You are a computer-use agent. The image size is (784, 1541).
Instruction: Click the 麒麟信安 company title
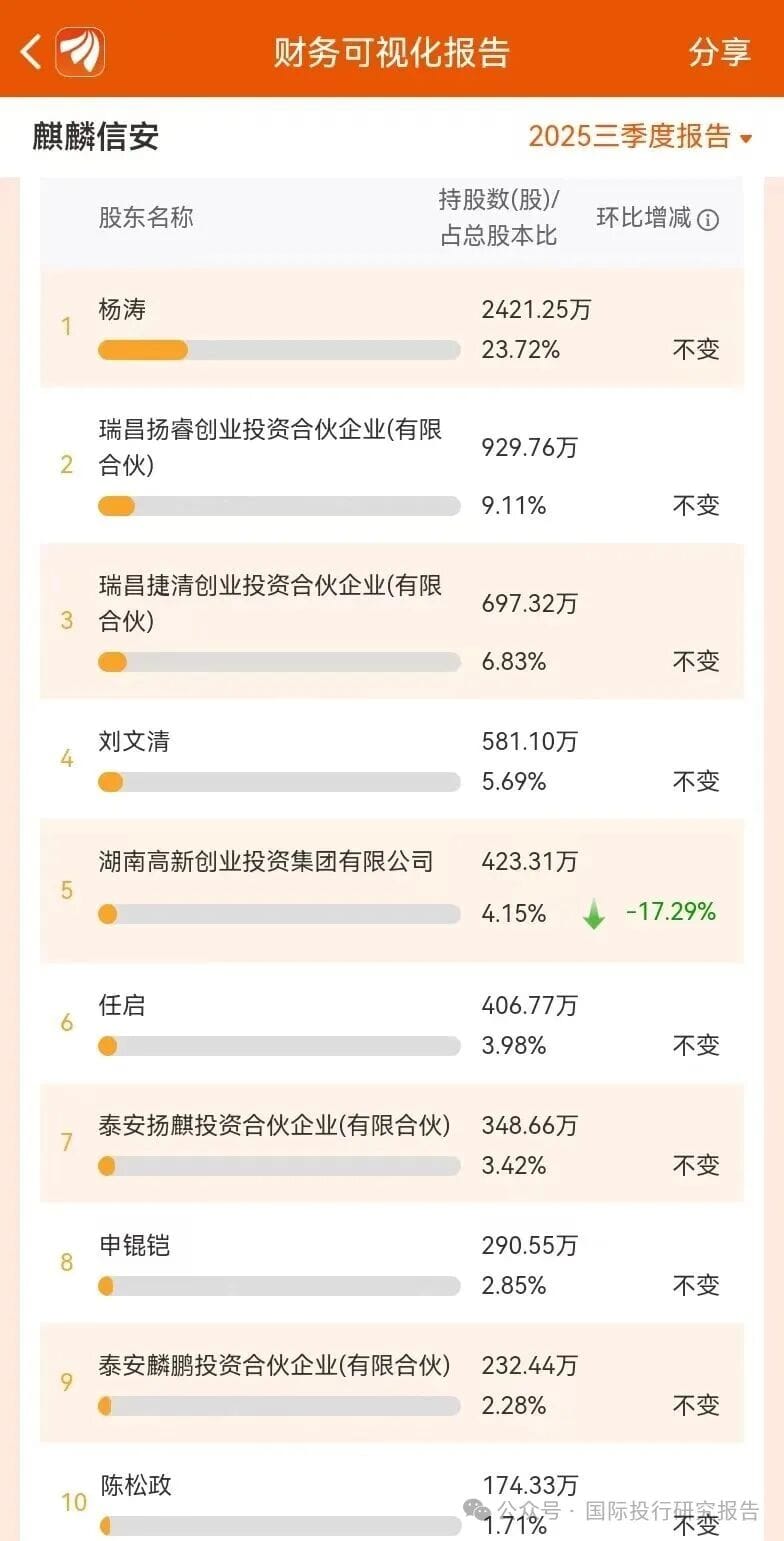tap(96, 136)
